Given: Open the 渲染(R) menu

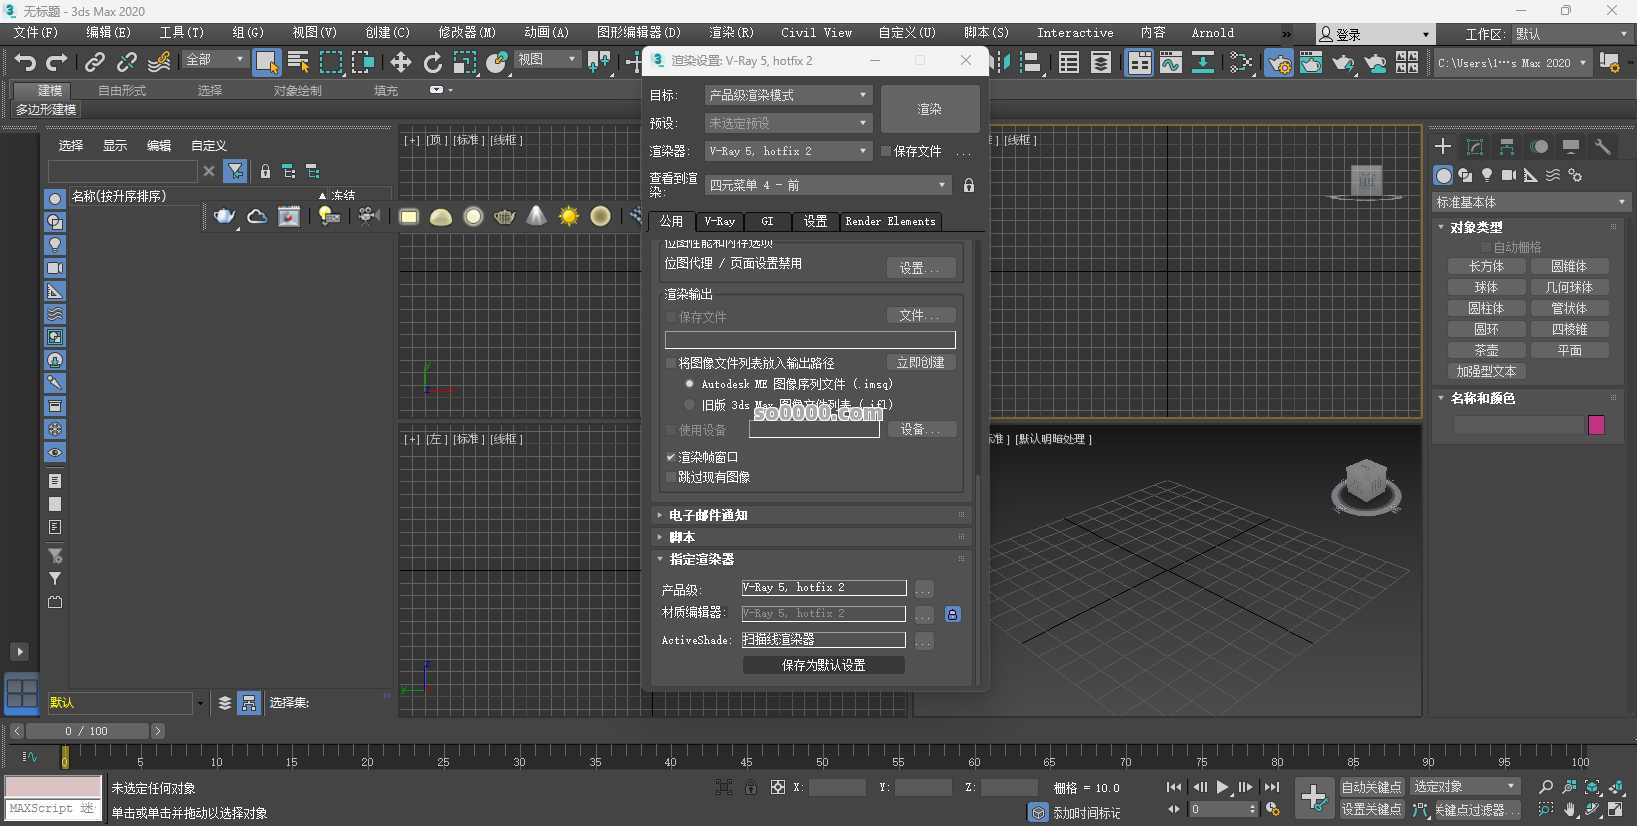Looking at the screenshot, I should tap(731, 33).
